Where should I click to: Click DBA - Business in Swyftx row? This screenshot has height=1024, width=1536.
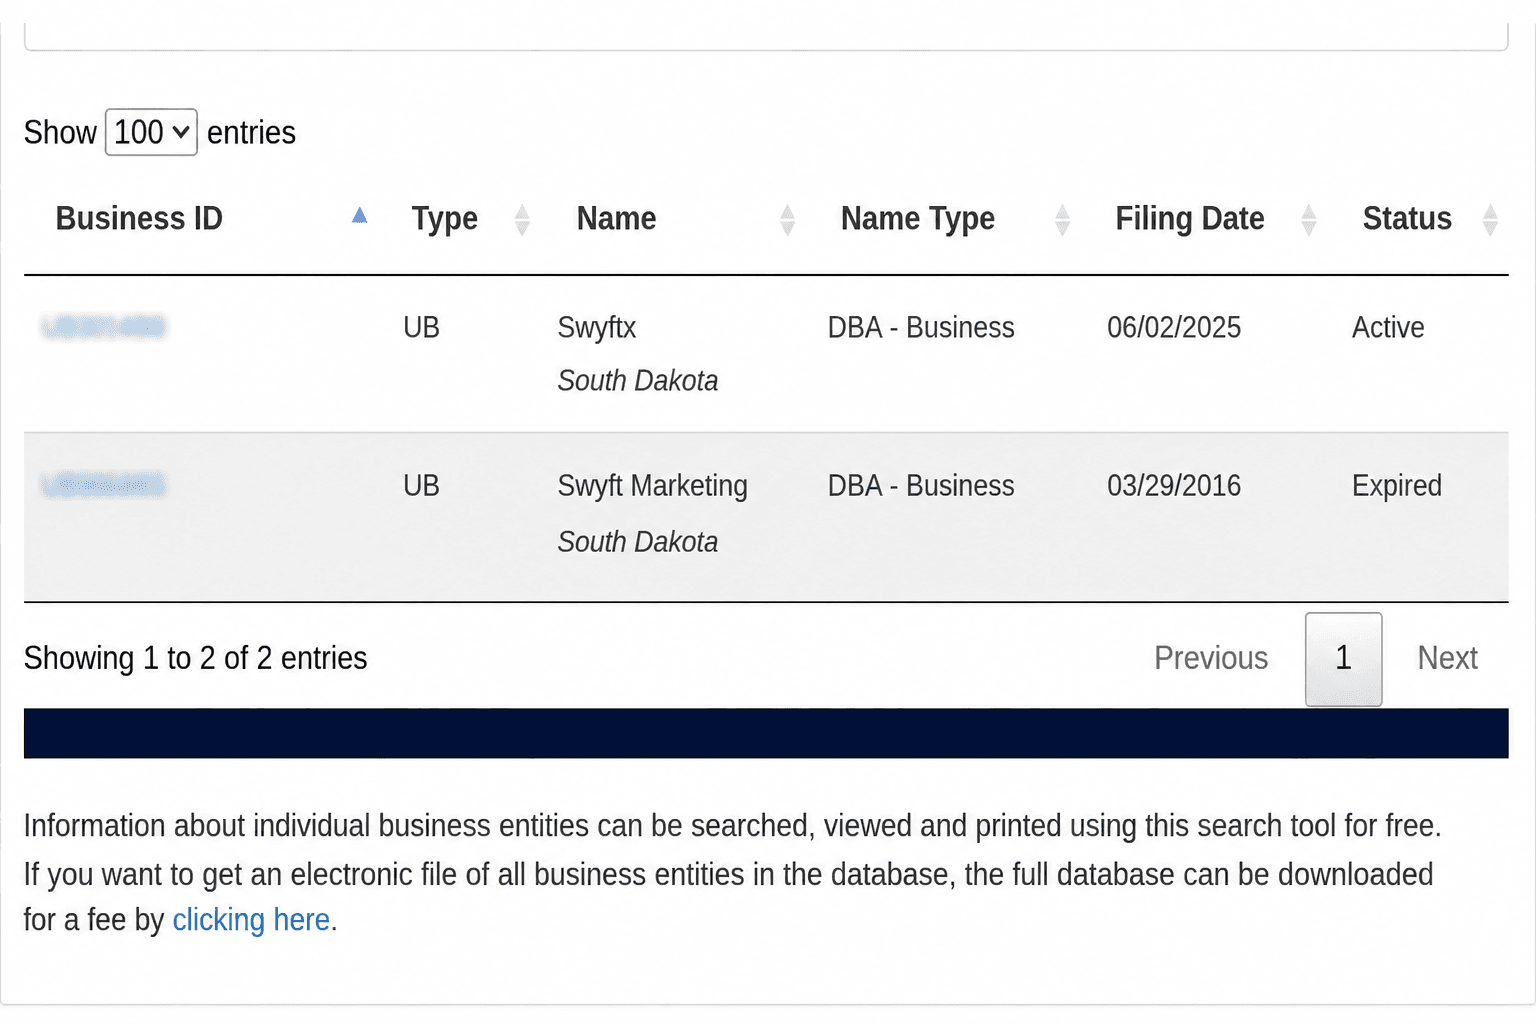921,328
